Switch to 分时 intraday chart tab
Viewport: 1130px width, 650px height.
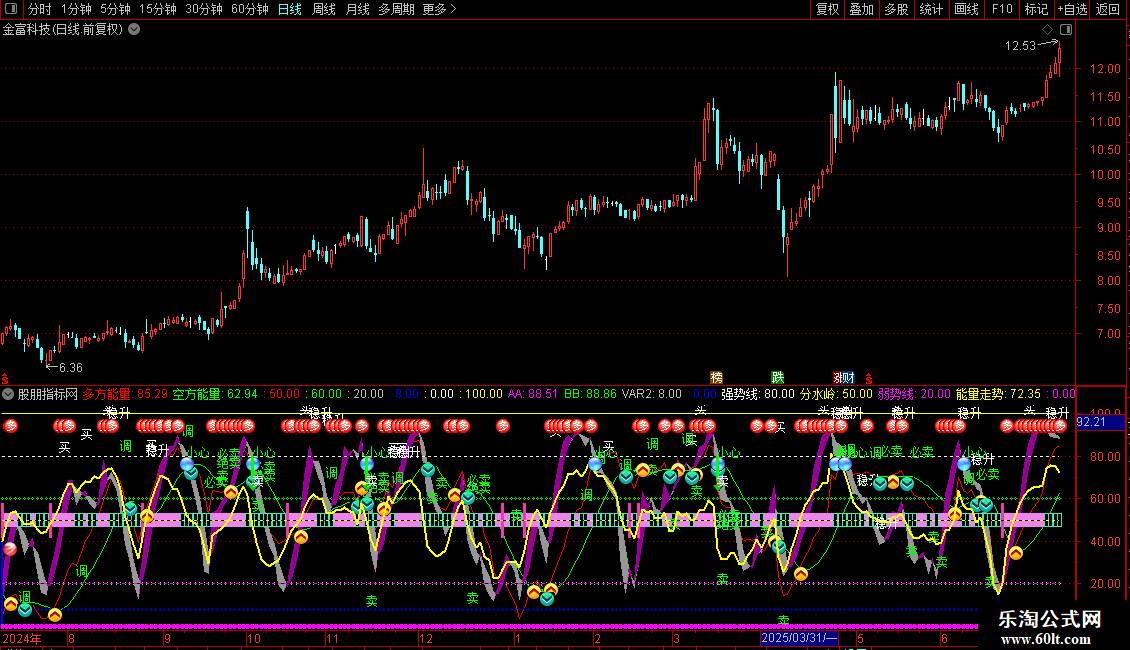[40, 9]
